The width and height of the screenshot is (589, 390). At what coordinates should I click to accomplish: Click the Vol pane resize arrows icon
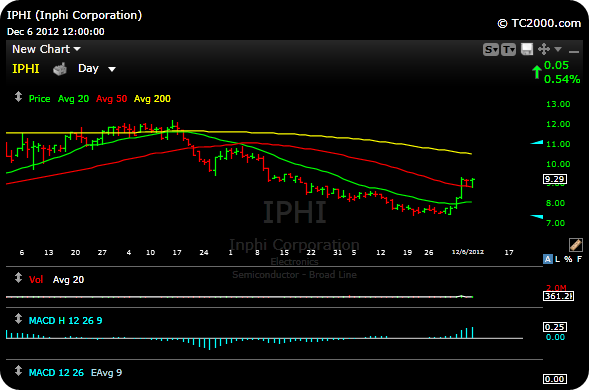click(18, 278)
